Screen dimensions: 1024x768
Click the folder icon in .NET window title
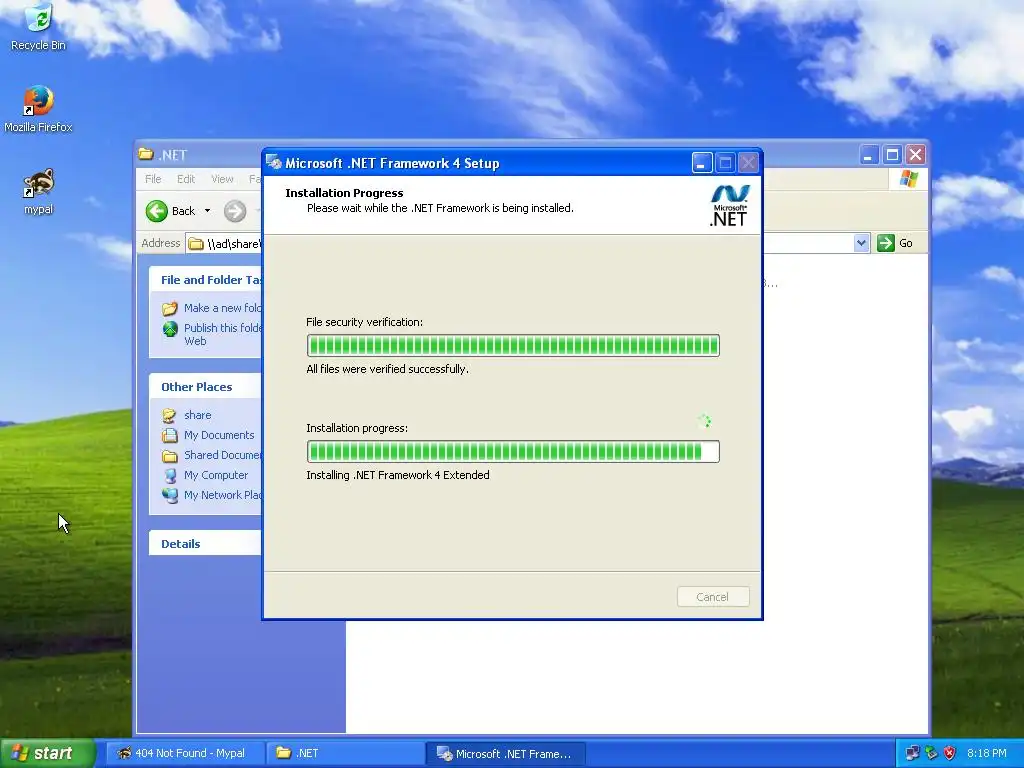(146, 154)
